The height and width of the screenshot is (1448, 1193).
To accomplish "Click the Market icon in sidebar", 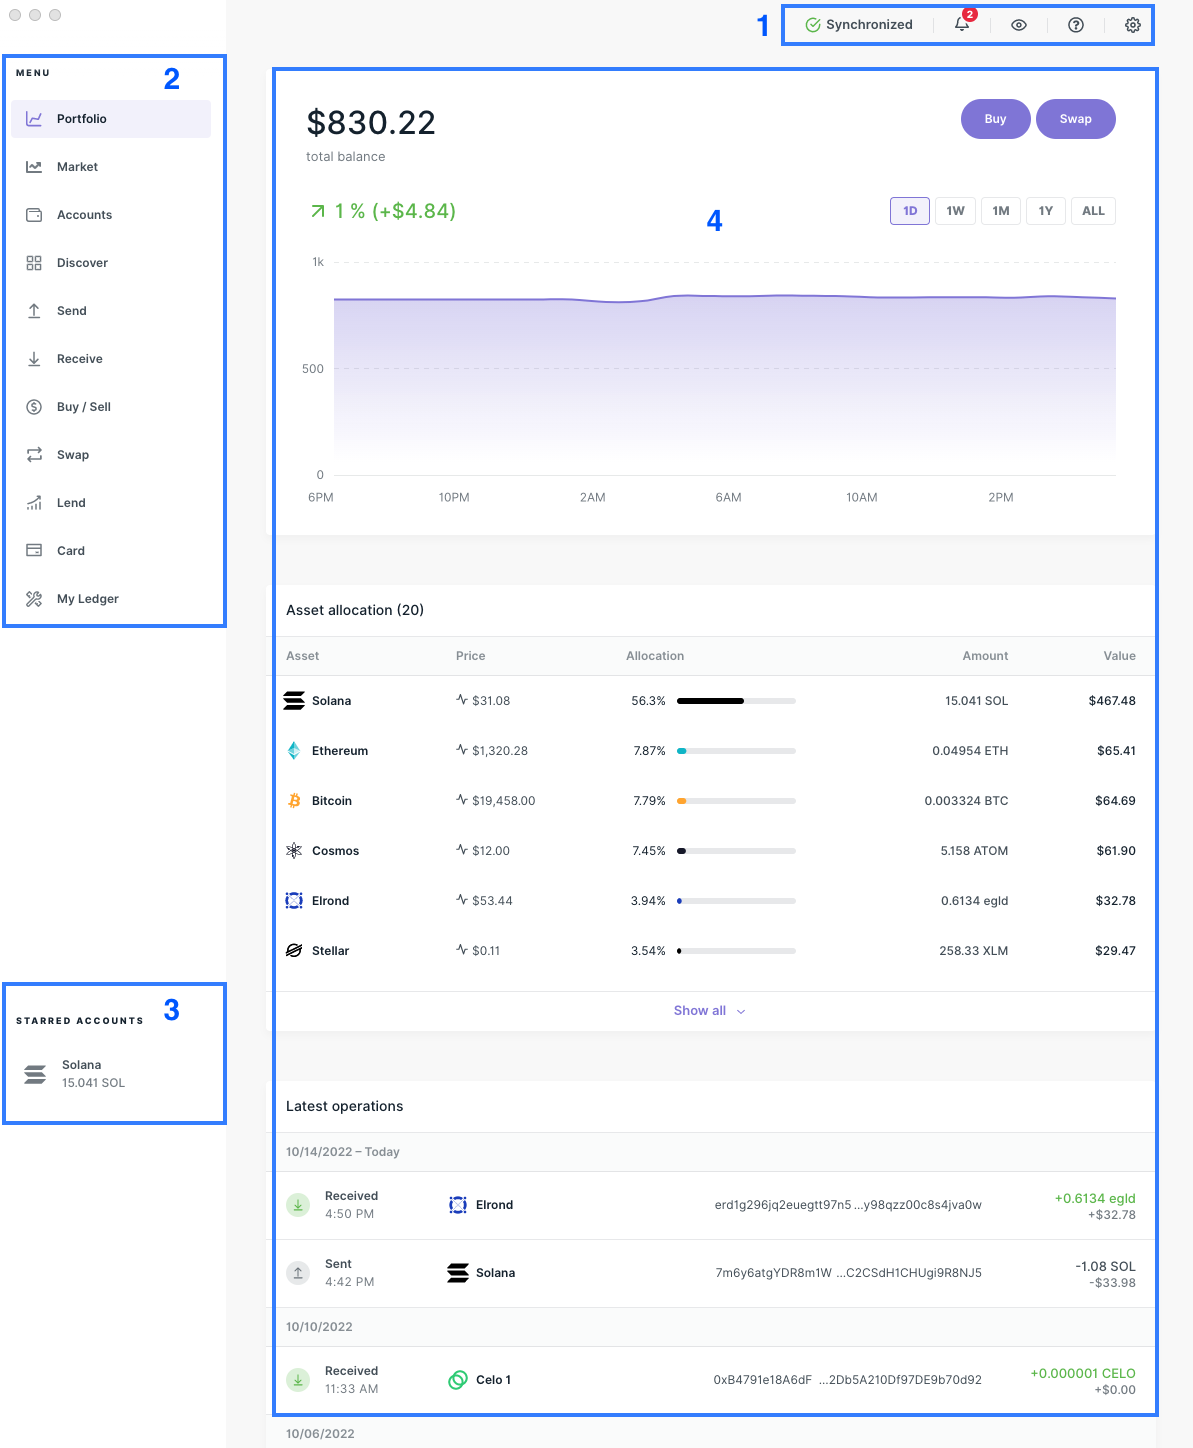I will pyautogui.click(x=34, y=167).
